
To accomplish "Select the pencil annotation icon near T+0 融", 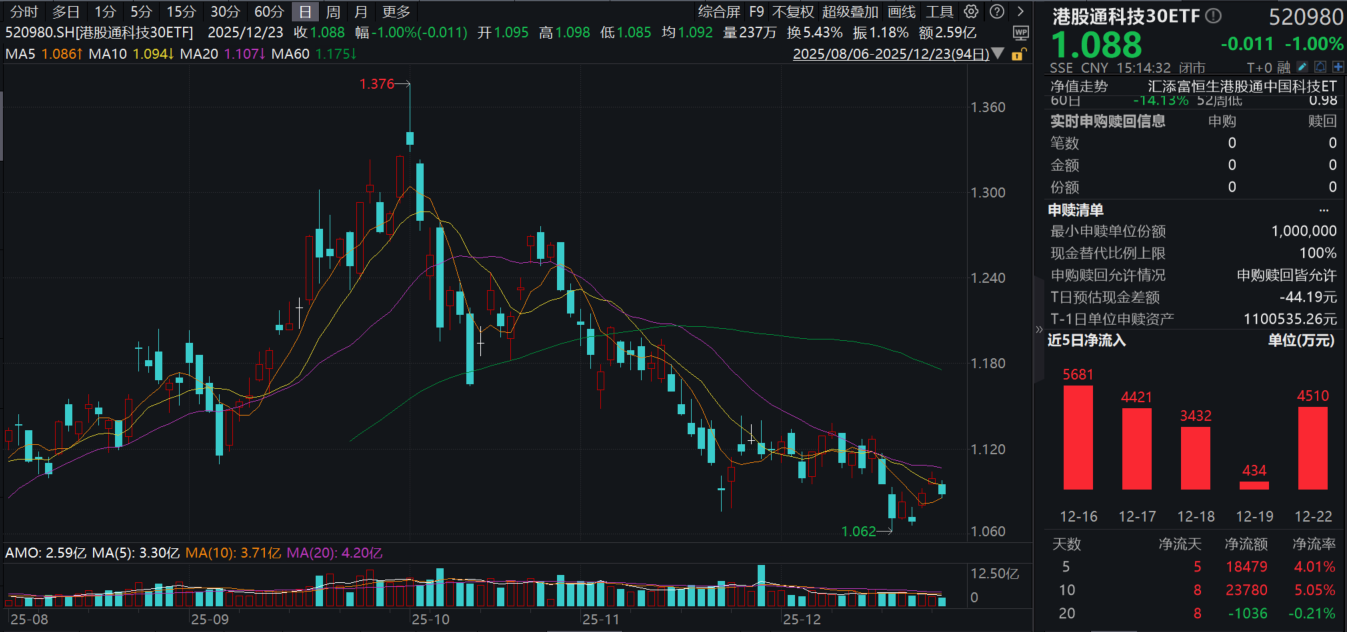I will [1302, 65].
